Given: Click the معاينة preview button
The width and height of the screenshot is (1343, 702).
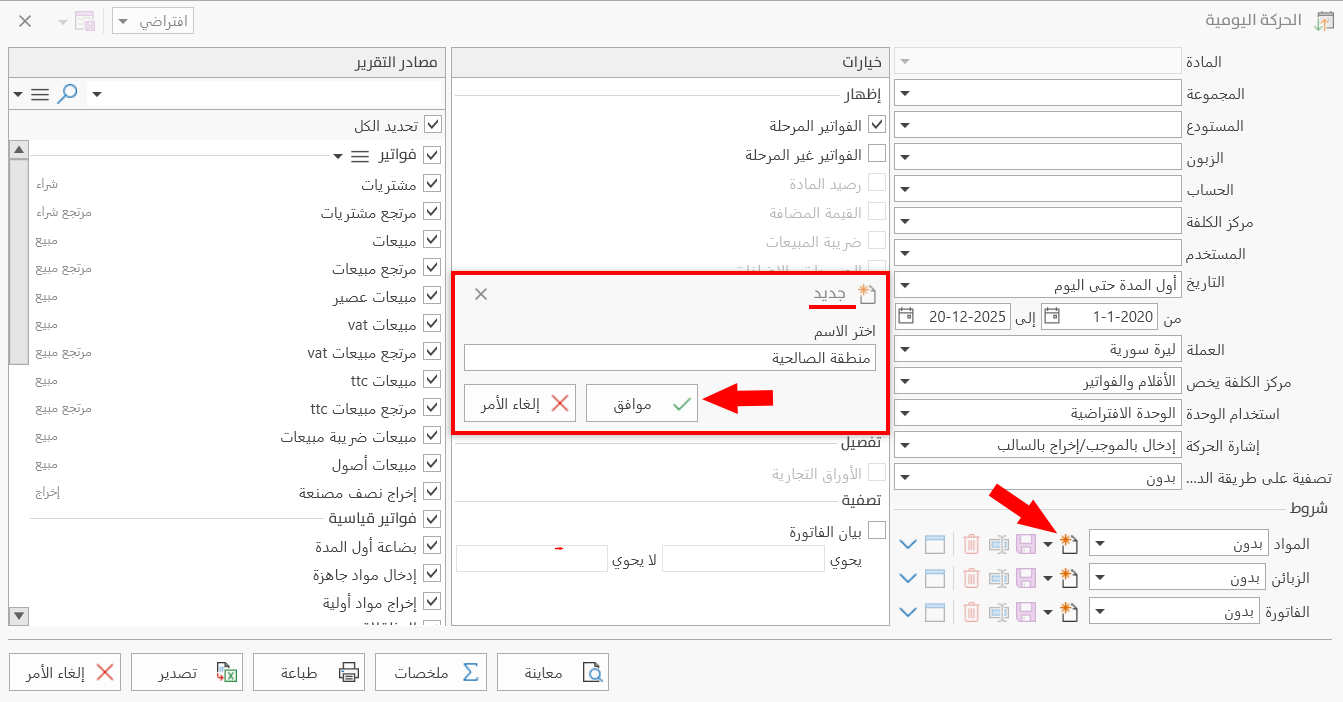Looking at the screenshot, I should (553, 671).
